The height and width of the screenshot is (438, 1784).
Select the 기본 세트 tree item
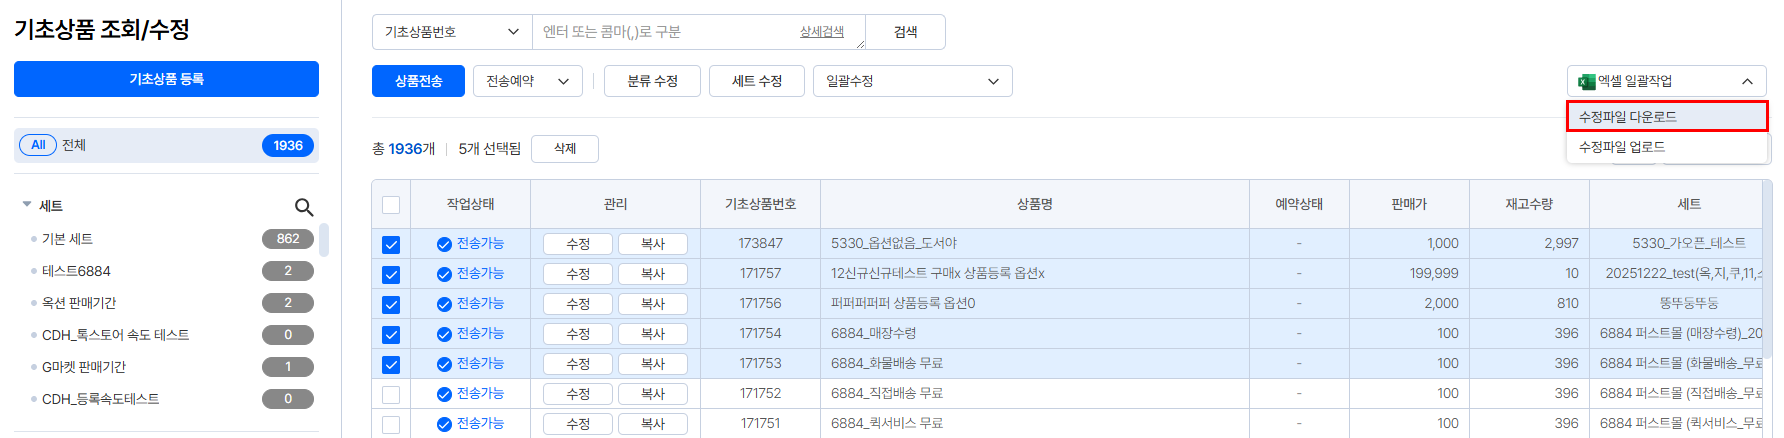click(x=67, y=239)
